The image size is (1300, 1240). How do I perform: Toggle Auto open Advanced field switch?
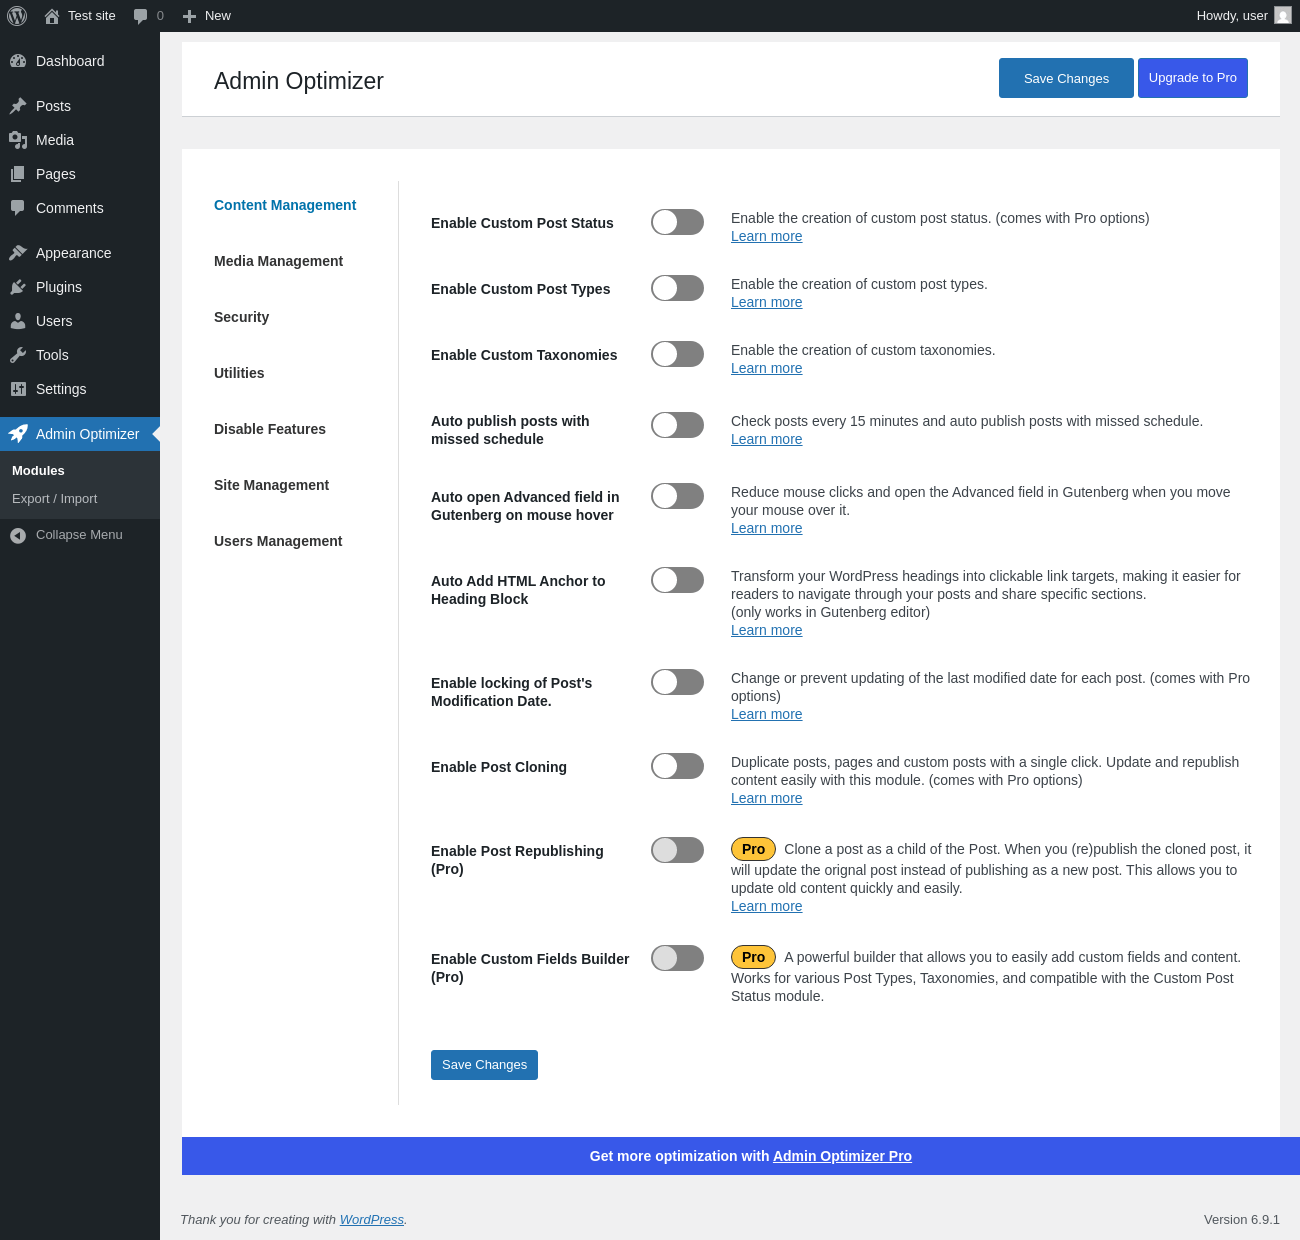677,496
